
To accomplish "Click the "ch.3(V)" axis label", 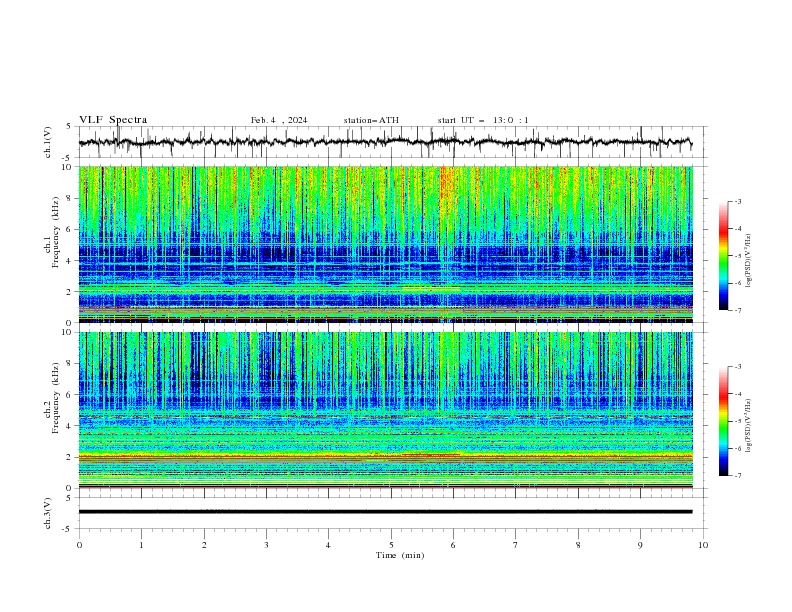I will coord(48,513).
